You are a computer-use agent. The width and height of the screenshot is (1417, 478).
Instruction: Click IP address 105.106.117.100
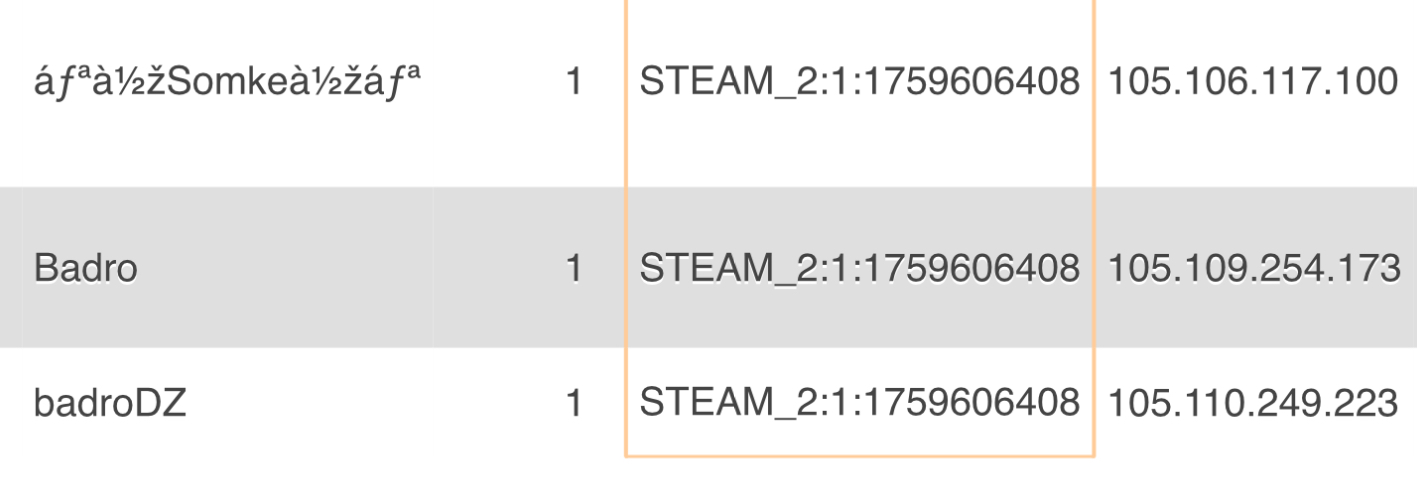coord(1252,82)
